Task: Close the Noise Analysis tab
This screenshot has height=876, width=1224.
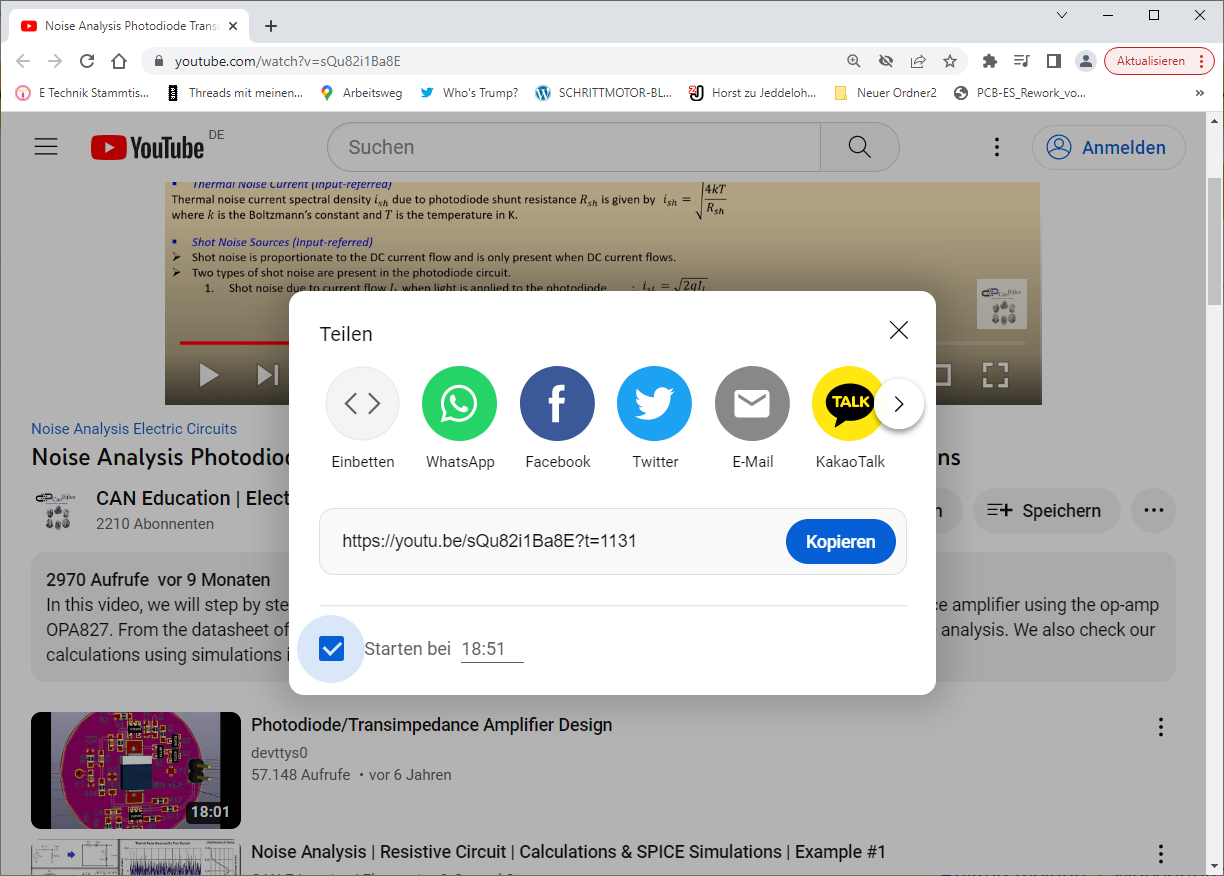Action: 235,26
